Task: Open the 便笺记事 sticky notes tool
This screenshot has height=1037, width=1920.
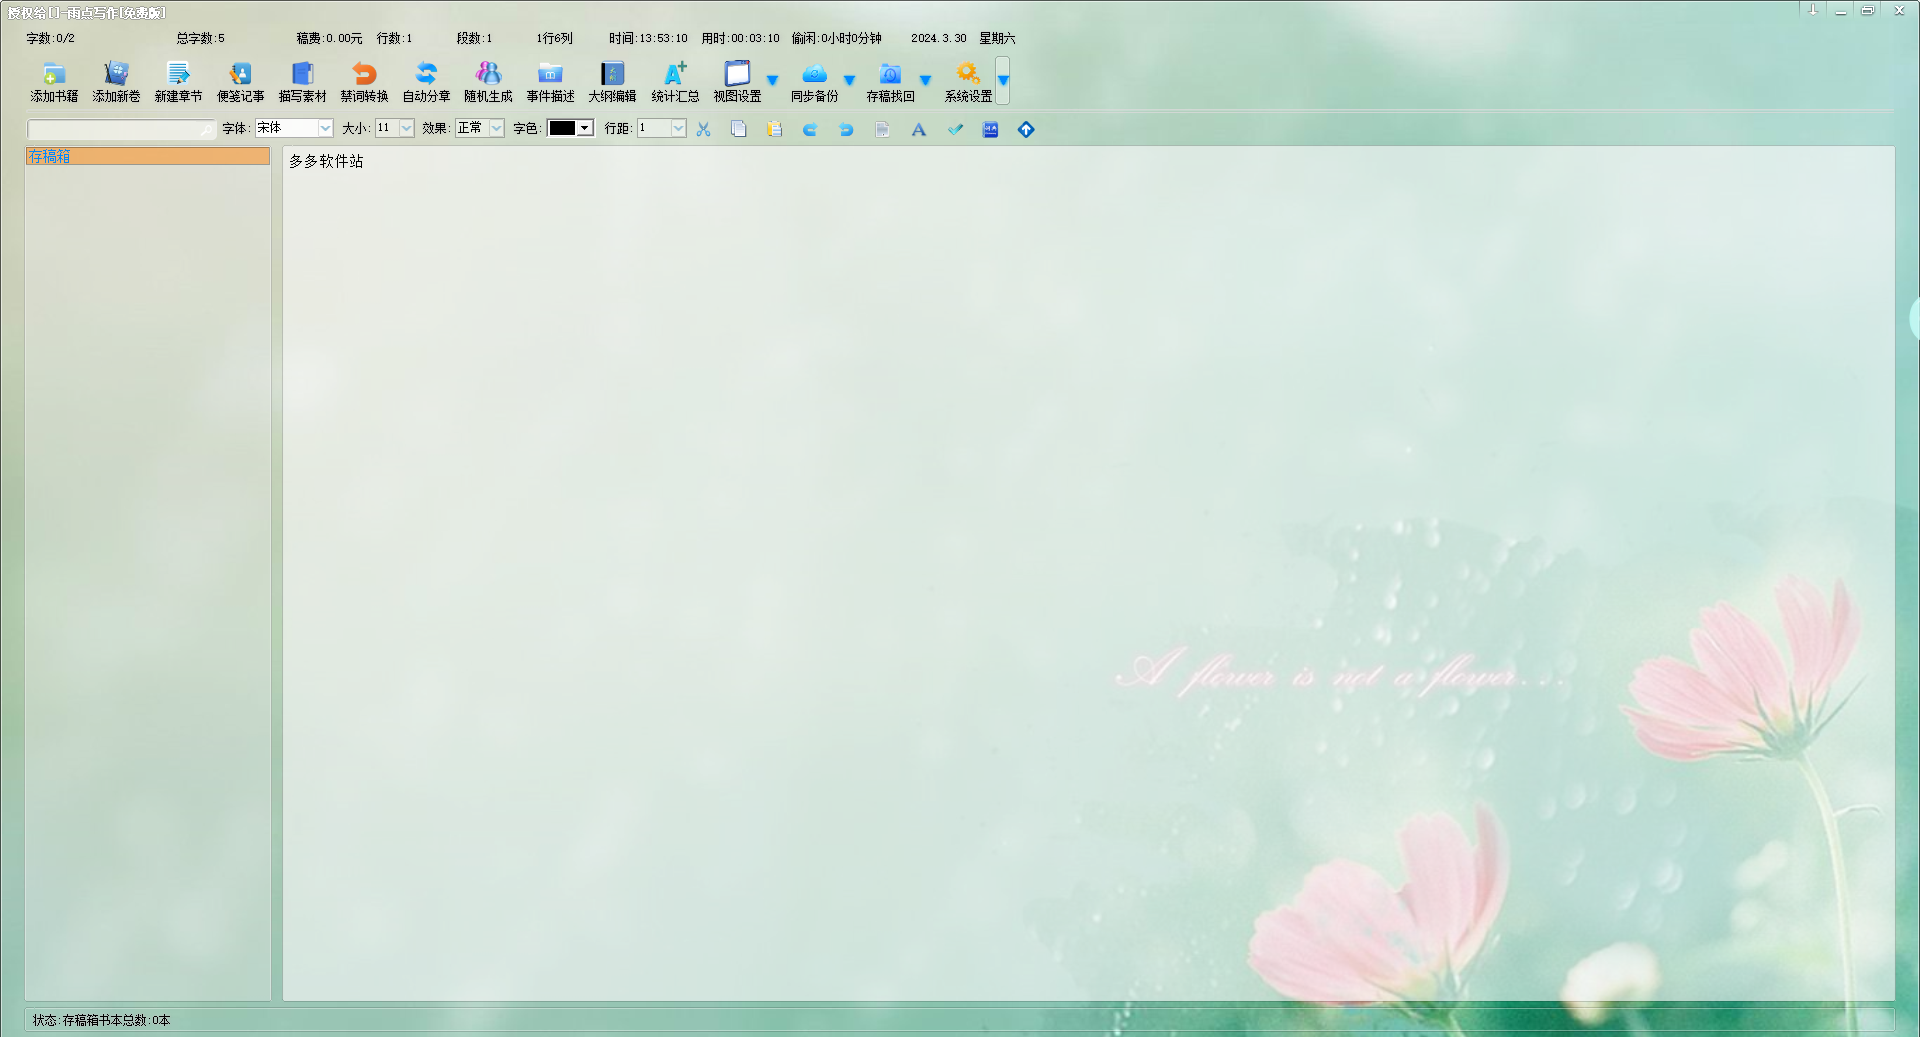Action: 240,82
